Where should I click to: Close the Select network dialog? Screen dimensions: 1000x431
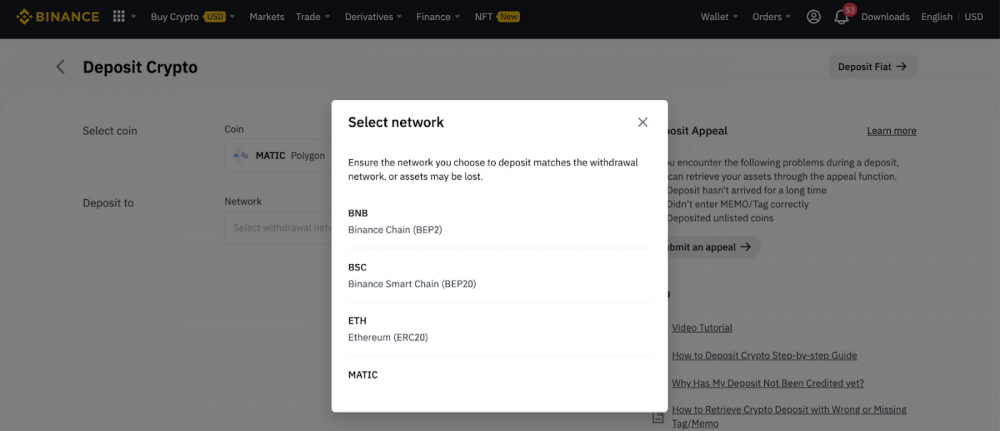642,122
